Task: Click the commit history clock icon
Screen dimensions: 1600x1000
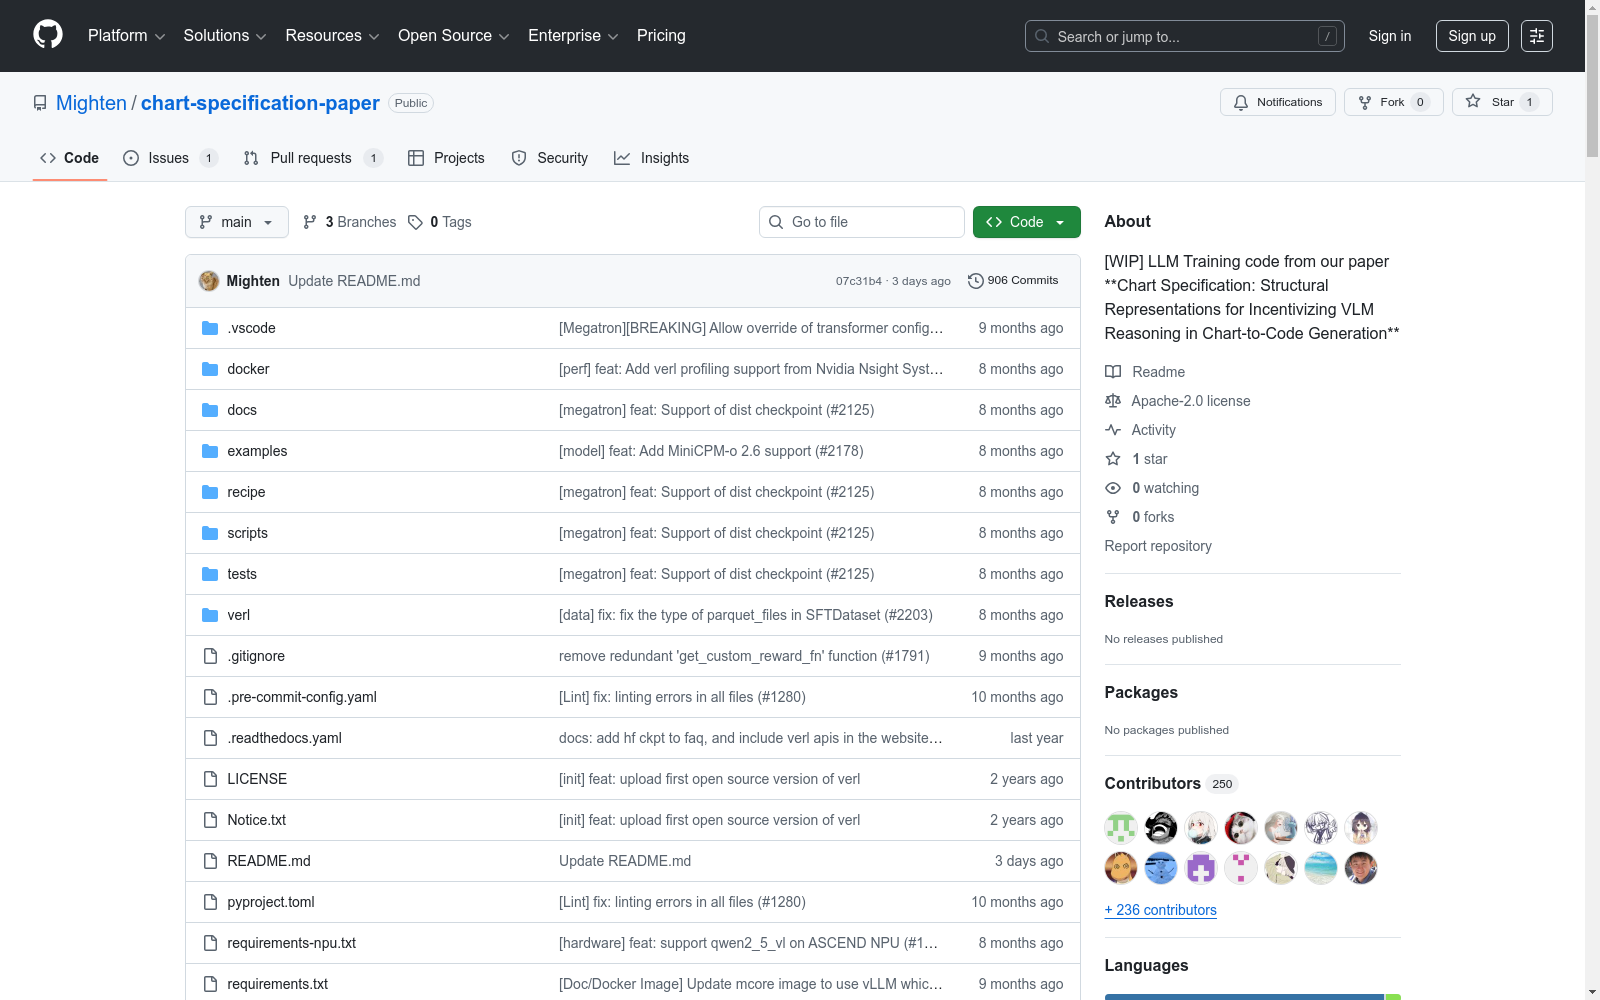Action: coord(976,281)
